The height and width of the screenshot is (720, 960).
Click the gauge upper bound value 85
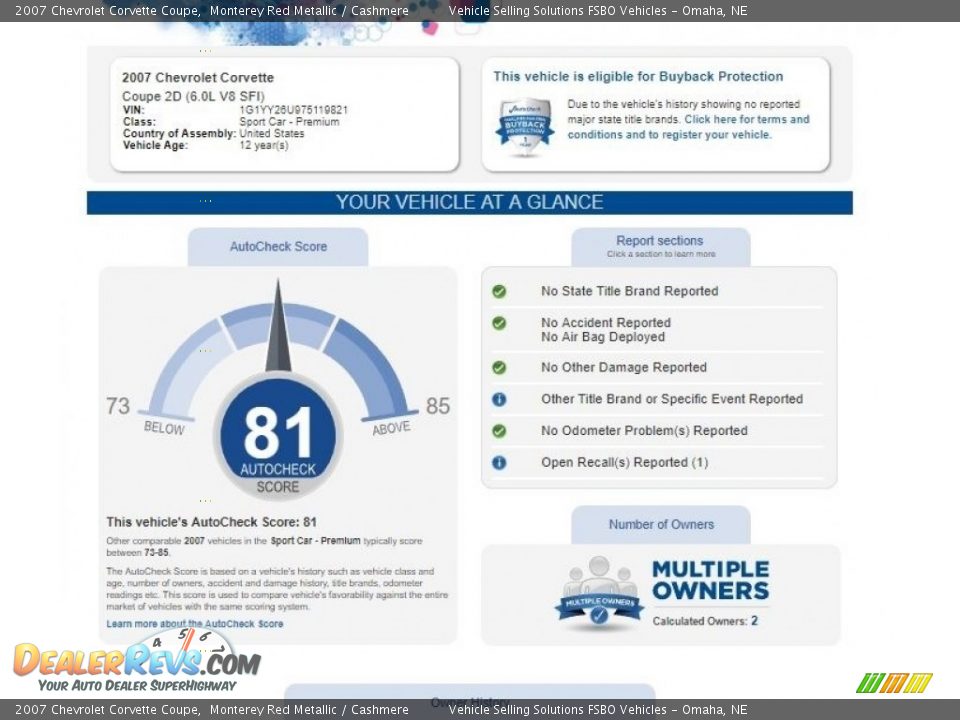tap(438, 406)
